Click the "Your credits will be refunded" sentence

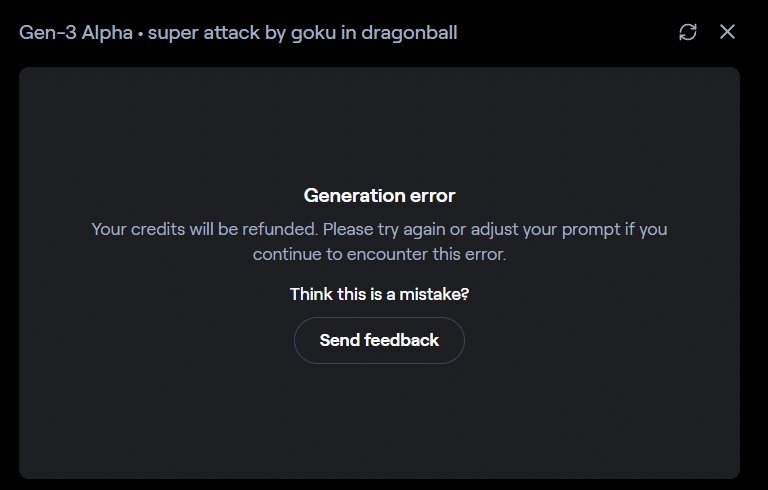[x=204, y=229]
